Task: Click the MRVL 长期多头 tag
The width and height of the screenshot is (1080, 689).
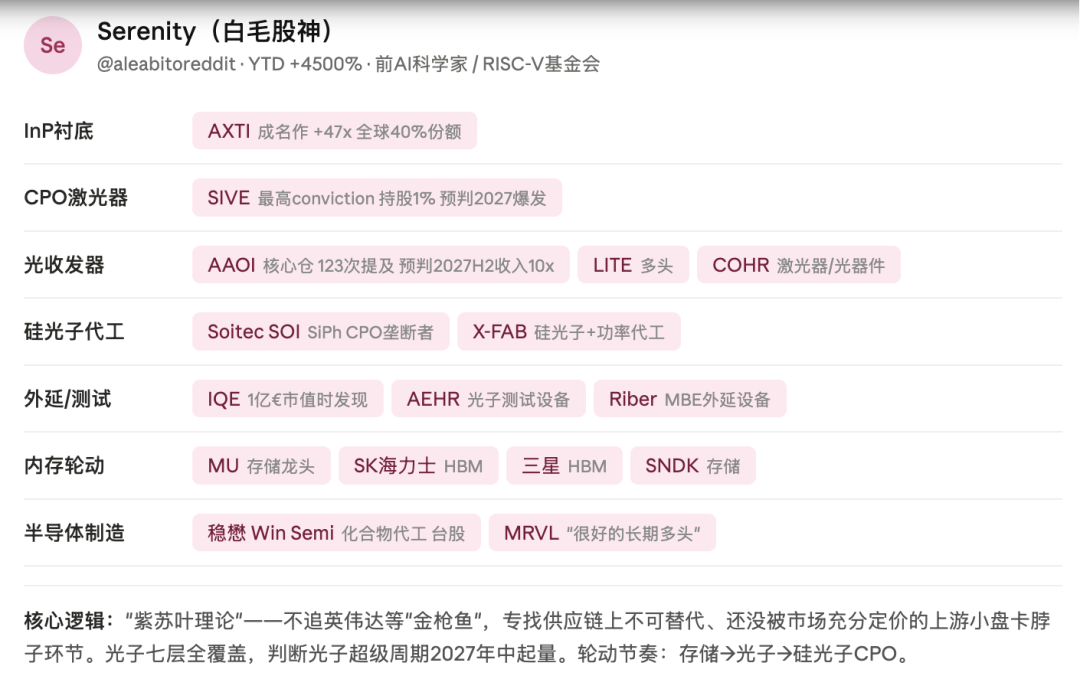Action: [602, 532]
